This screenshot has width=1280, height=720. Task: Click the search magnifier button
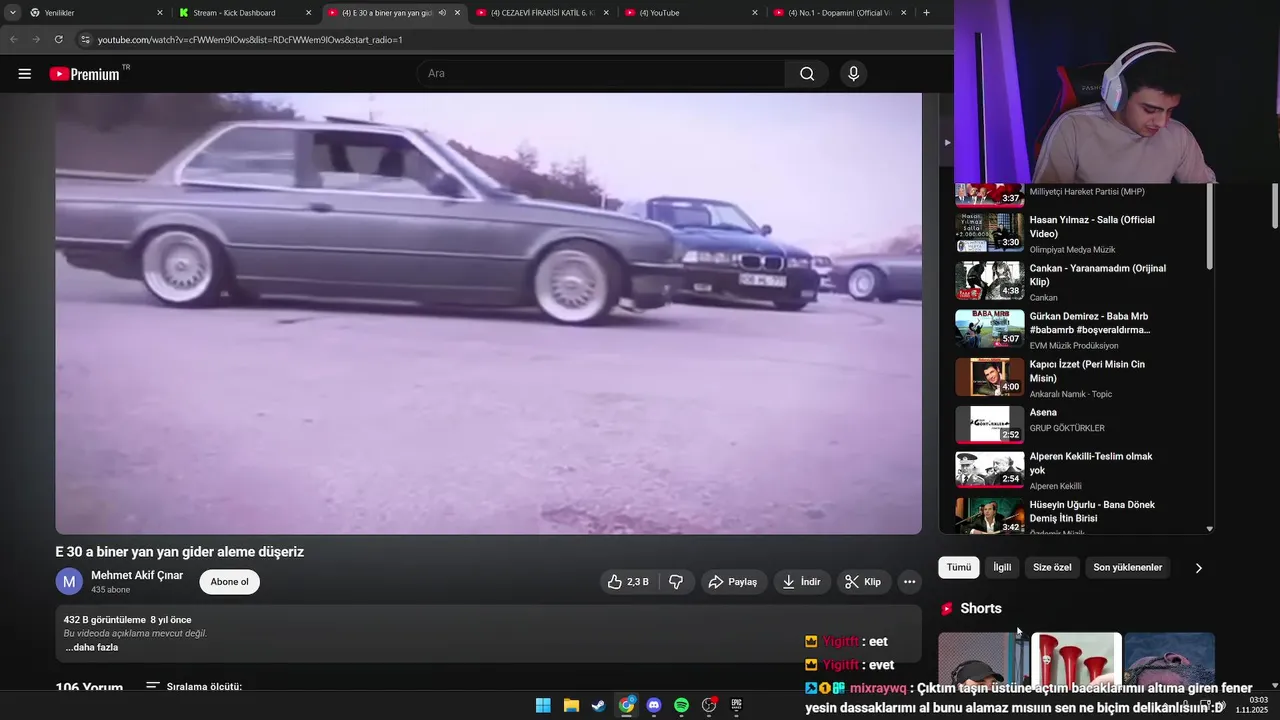pos(807,73)
